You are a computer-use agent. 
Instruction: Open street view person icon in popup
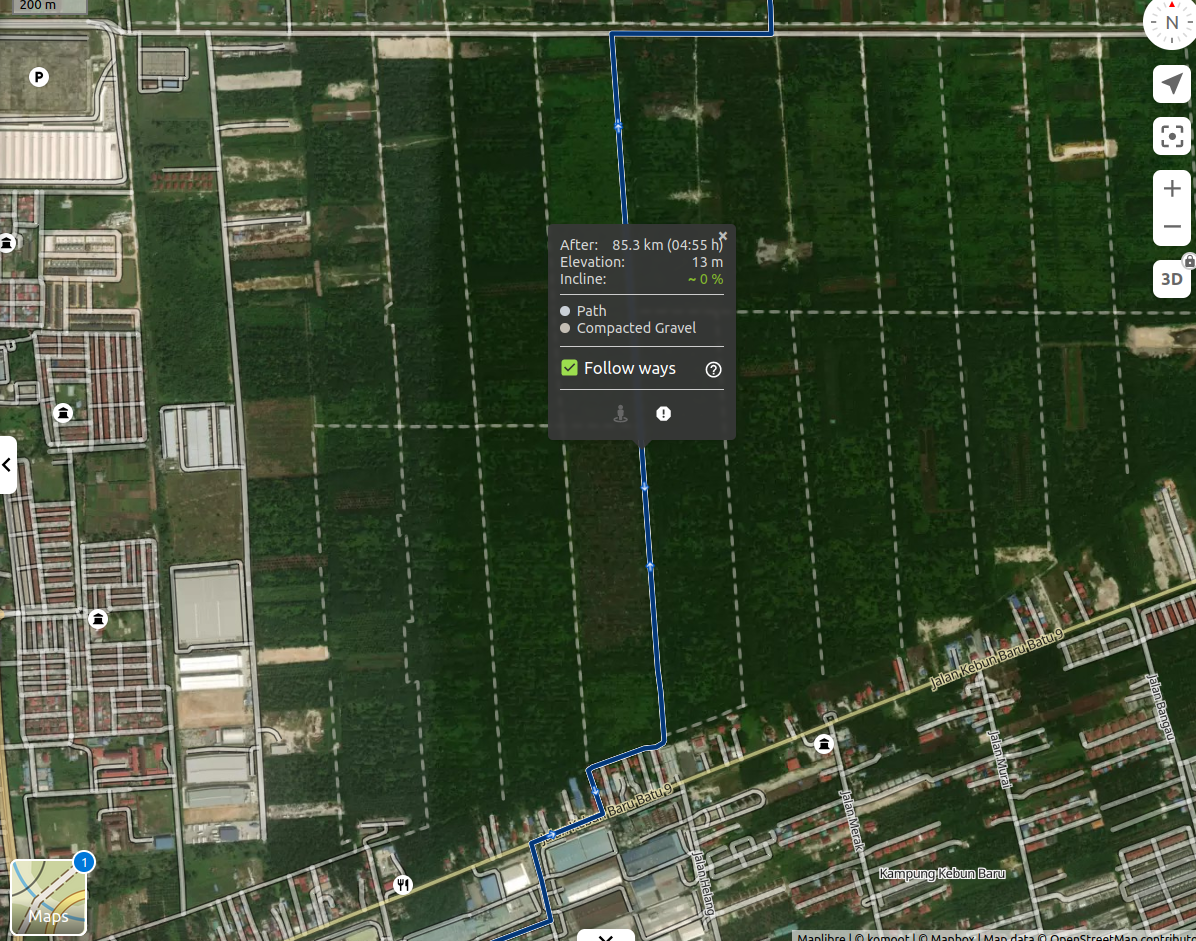pos(620,413)
